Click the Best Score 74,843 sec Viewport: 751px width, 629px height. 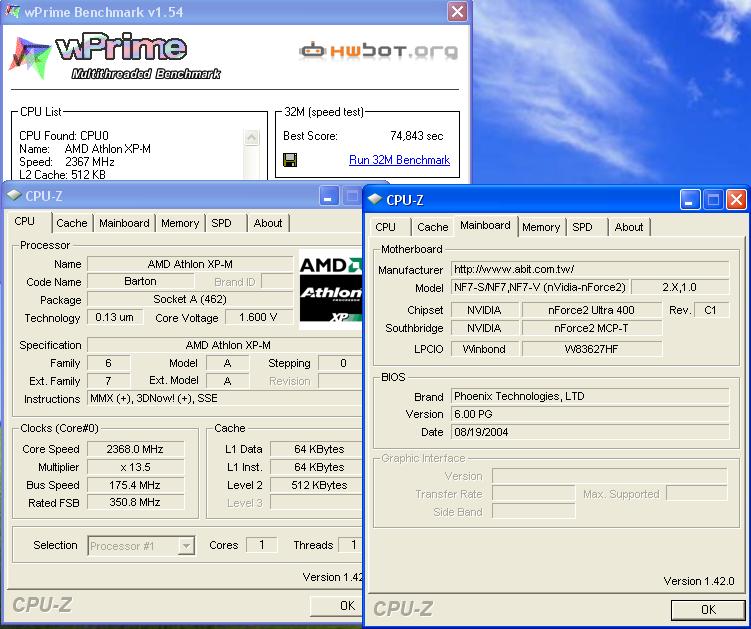click(x=417, y=136)
